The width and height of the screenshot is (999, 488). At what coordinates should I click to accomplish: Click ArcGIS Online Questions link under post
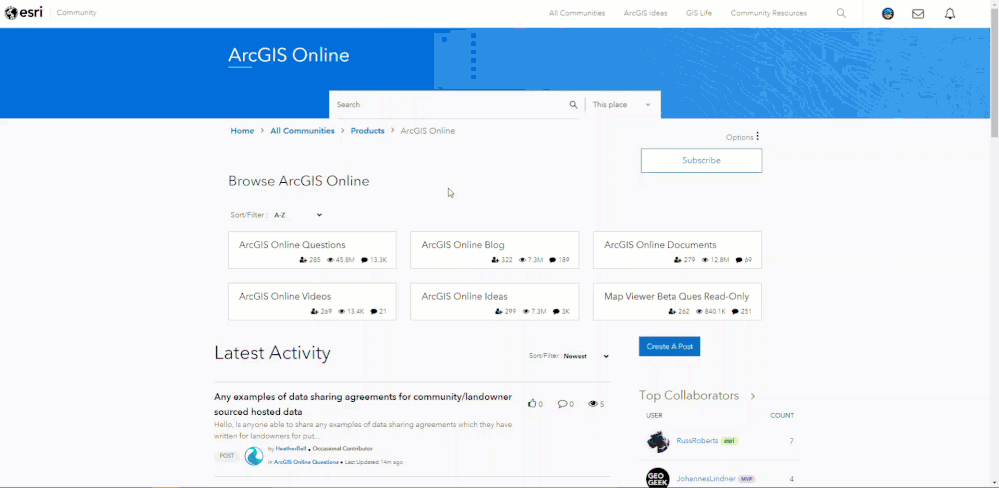coord(306,462)
